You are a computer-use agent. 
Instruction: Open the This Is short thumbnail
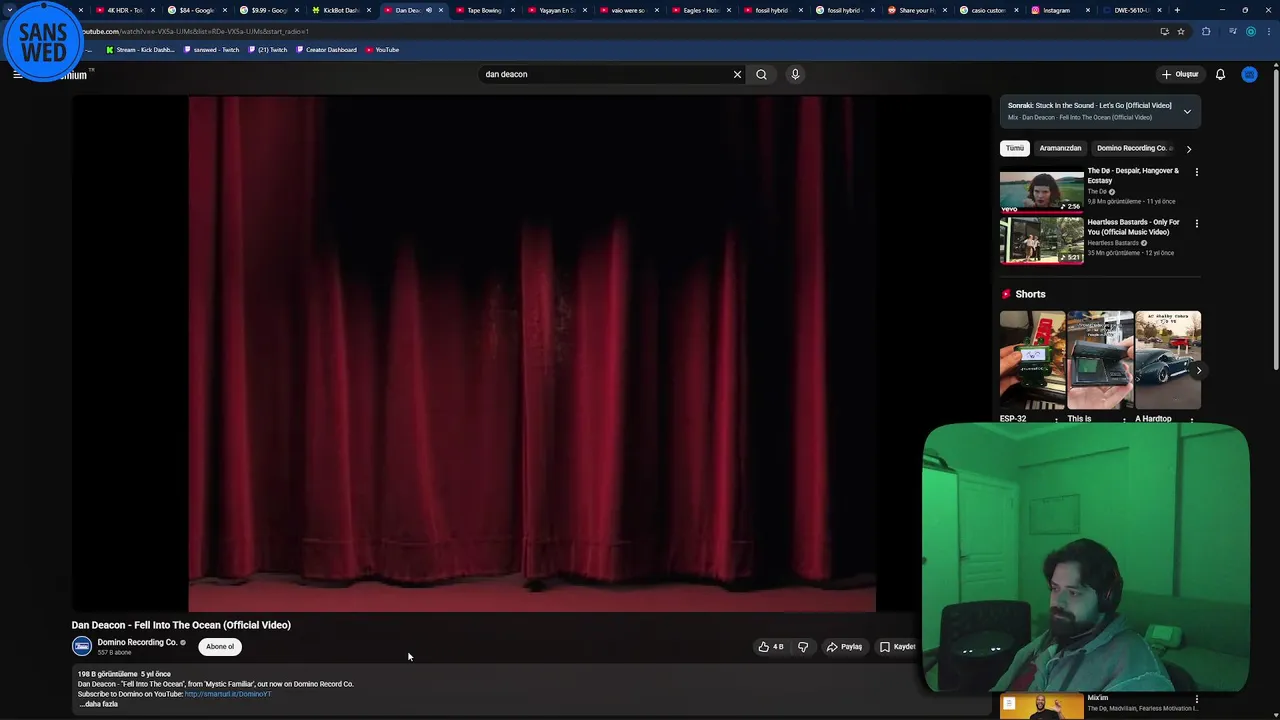pos(1100,360)
